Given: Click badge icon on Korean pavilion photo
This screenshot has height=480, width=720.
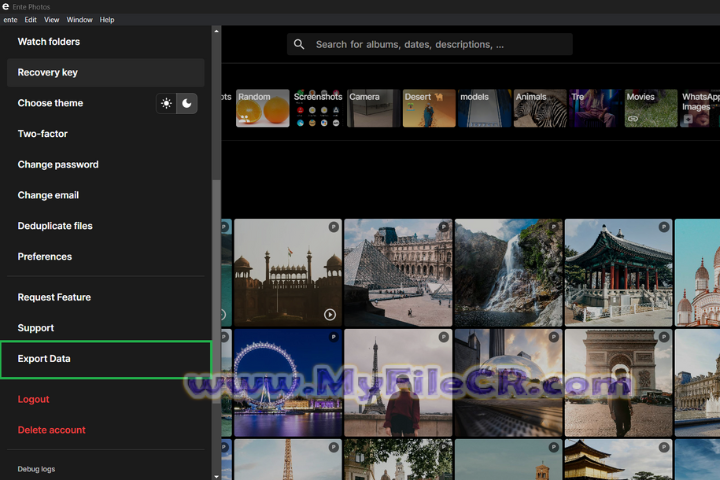Looking at the screenshot, I should click(x=664, y=227).
